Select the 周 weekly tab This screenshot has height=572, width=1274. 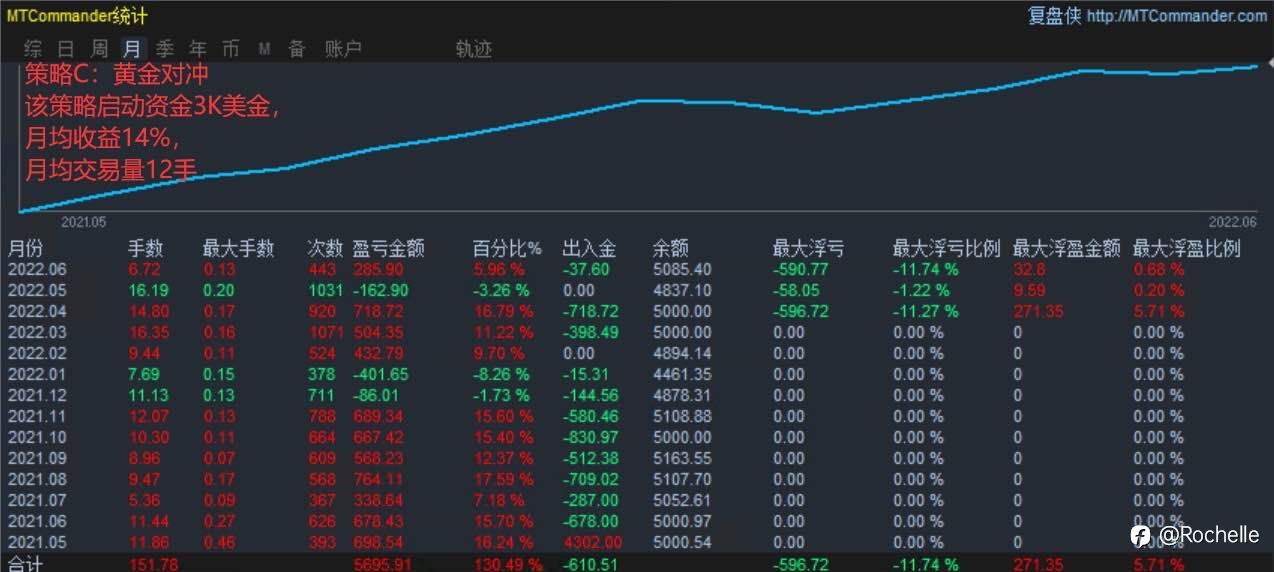(99, 48)
